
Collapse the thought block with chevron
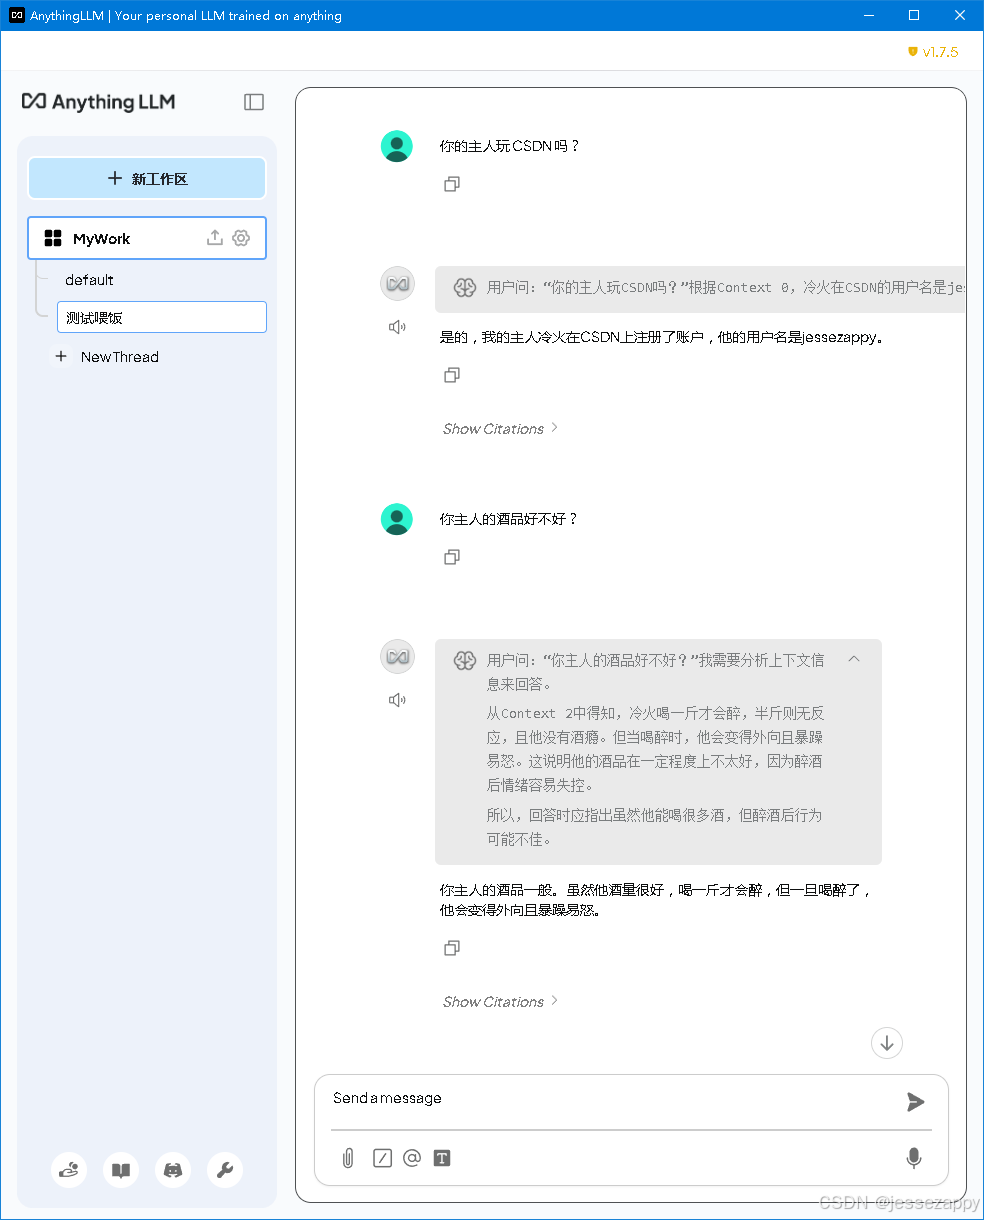[854, 659]
